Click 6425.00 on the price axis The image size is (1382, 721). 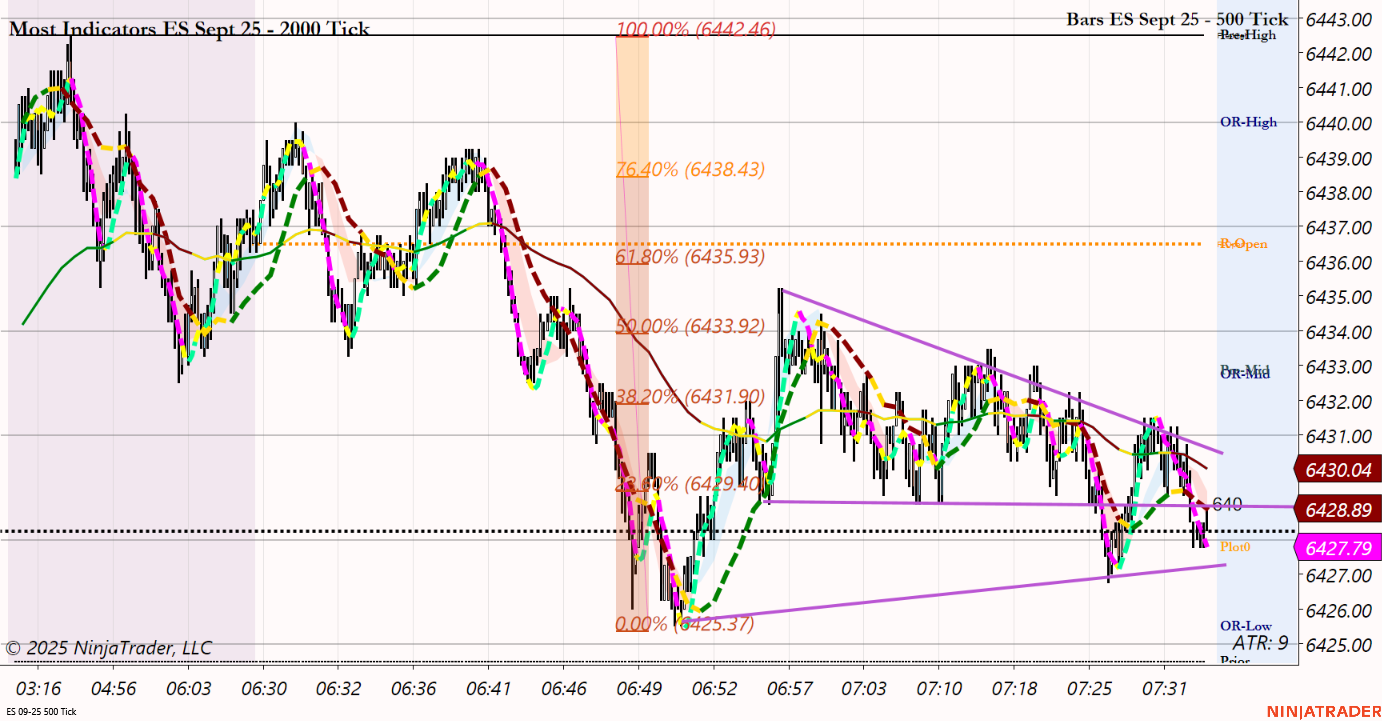(x=1339, y=645)
